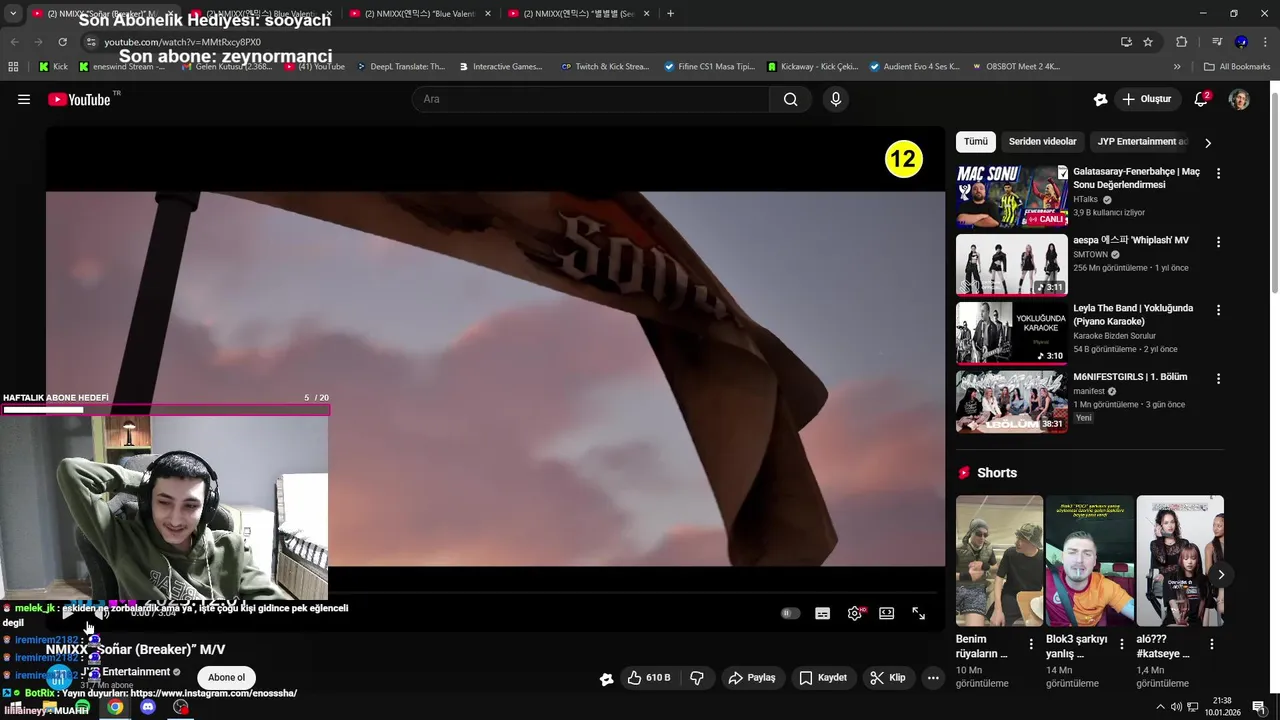
Task: Expand hidden bookmarks with double chevron
Action: (x=1177, y=66)
